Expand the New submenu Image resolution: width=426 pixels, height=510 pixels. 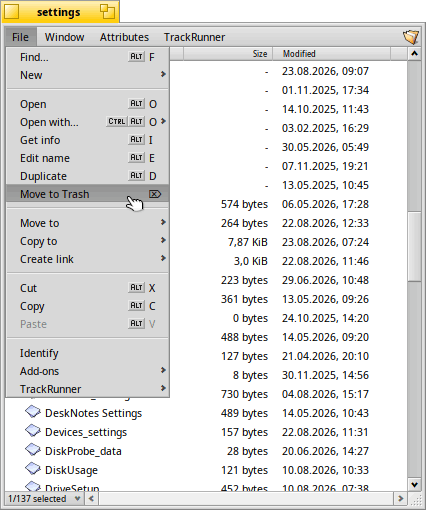(88, 75)
